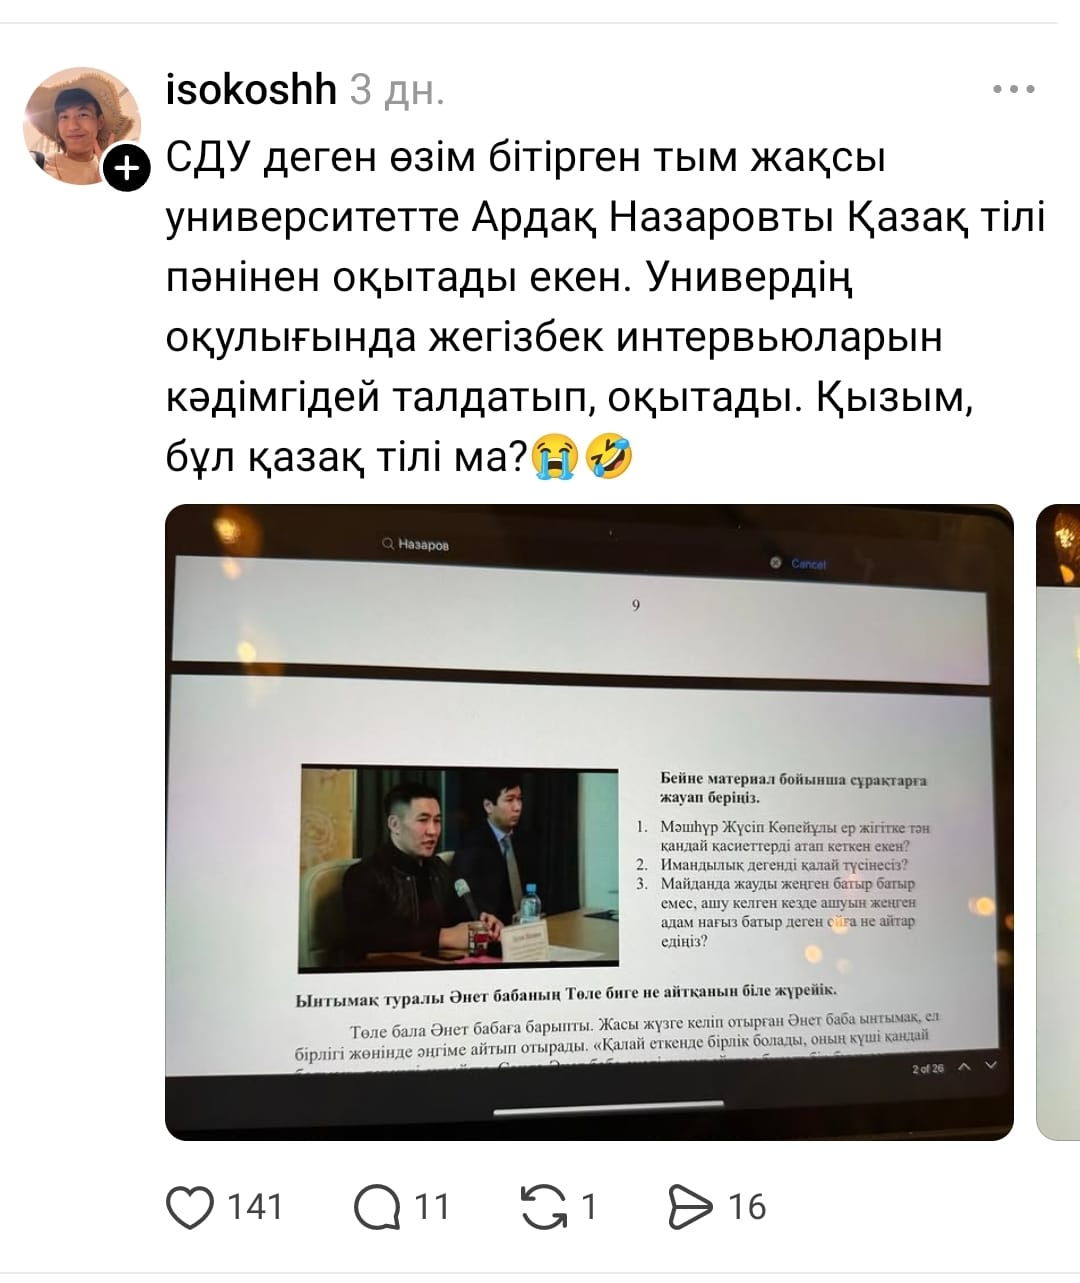
Task: Tap the repost arrows icon
Action: (x=544, y=1207)
